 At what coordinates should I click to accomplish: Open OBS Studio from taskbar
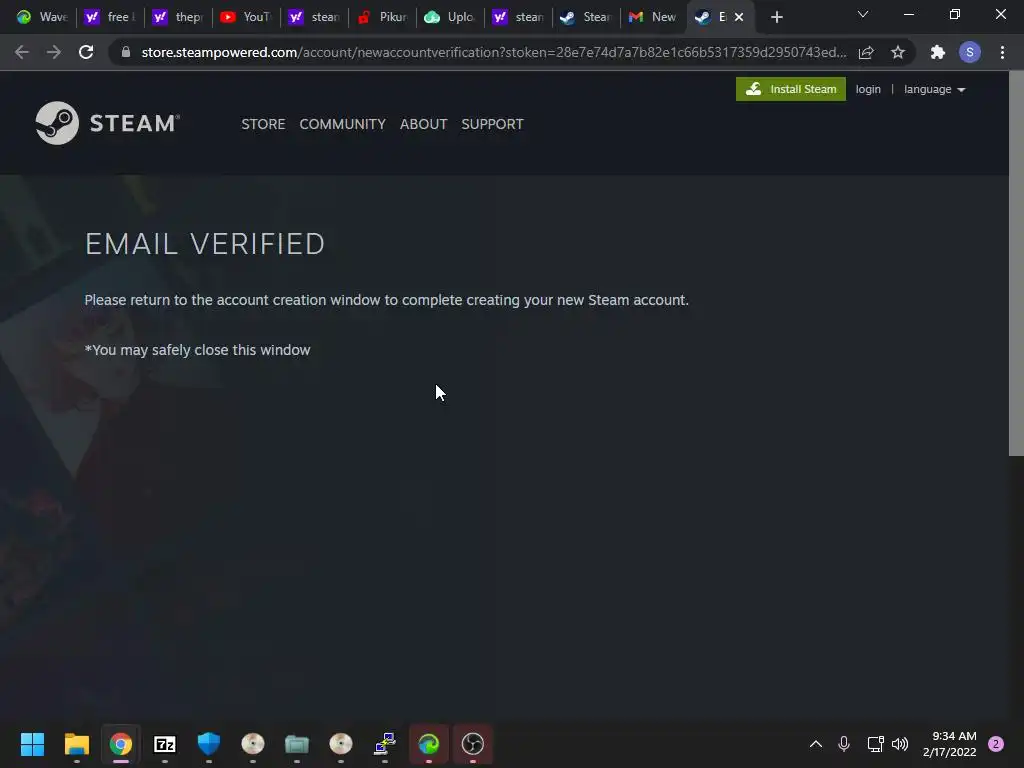(473, 744)
